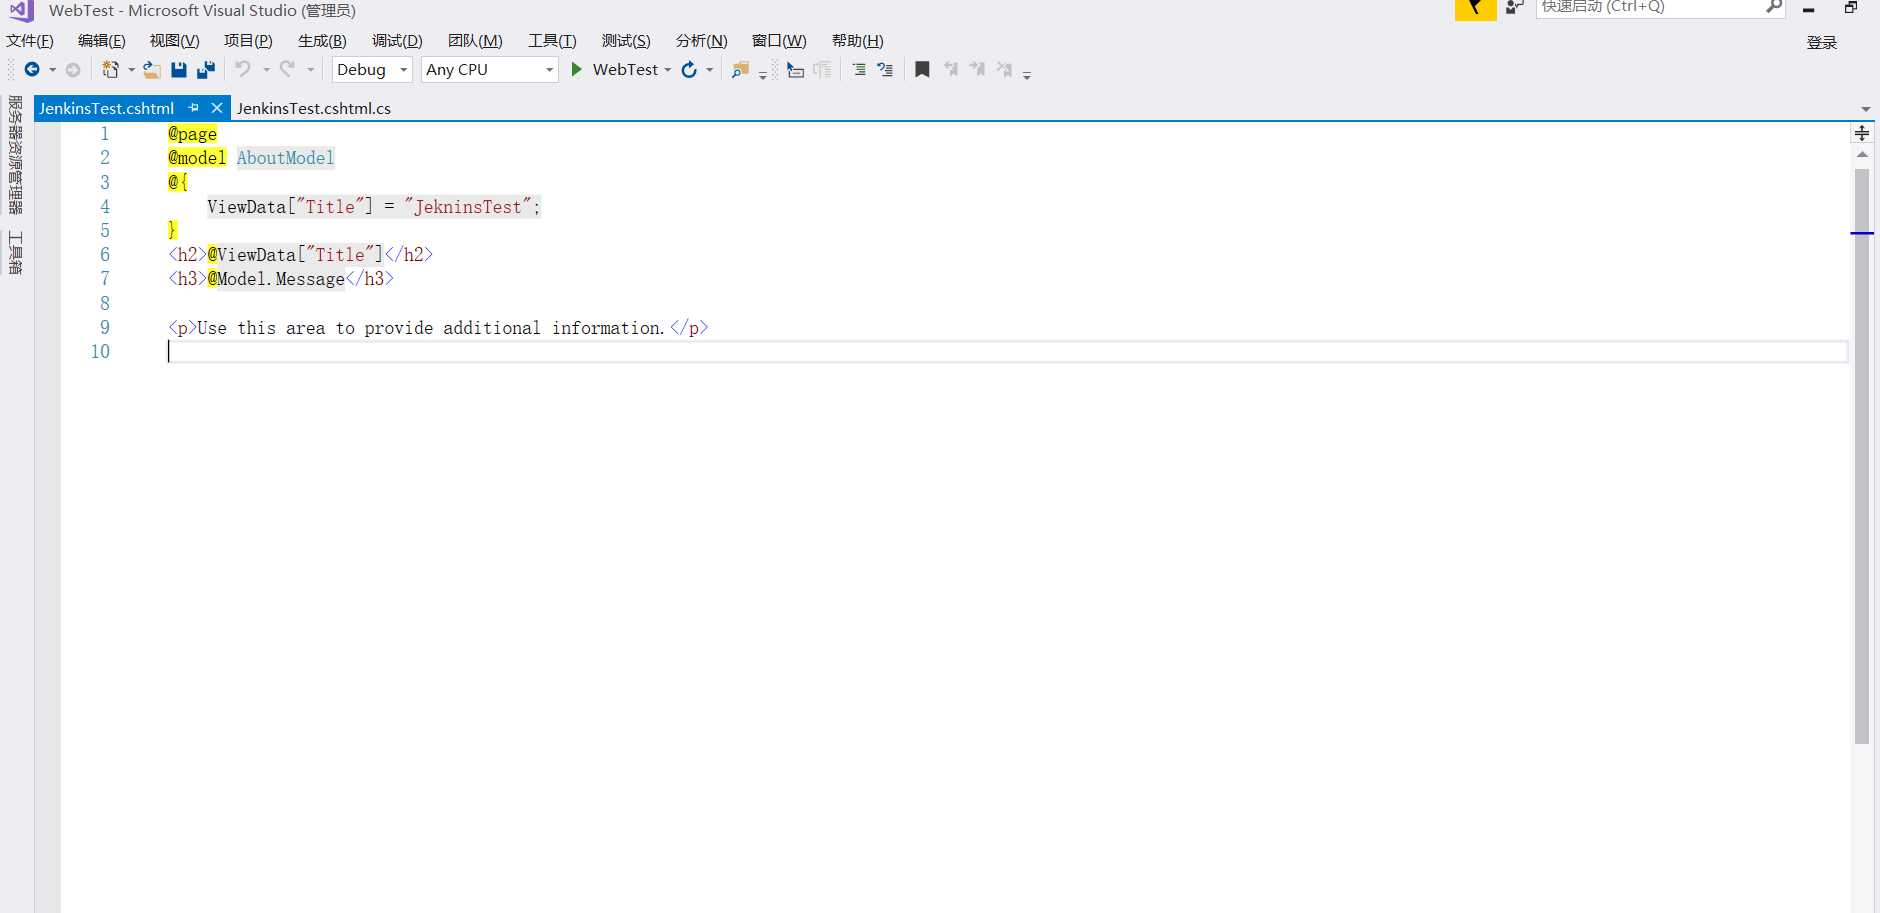Image resolution: width=1880 pixels, height=913 pixels.
Task: Click the @Model.Message expression on line 7
Action: 276,279
